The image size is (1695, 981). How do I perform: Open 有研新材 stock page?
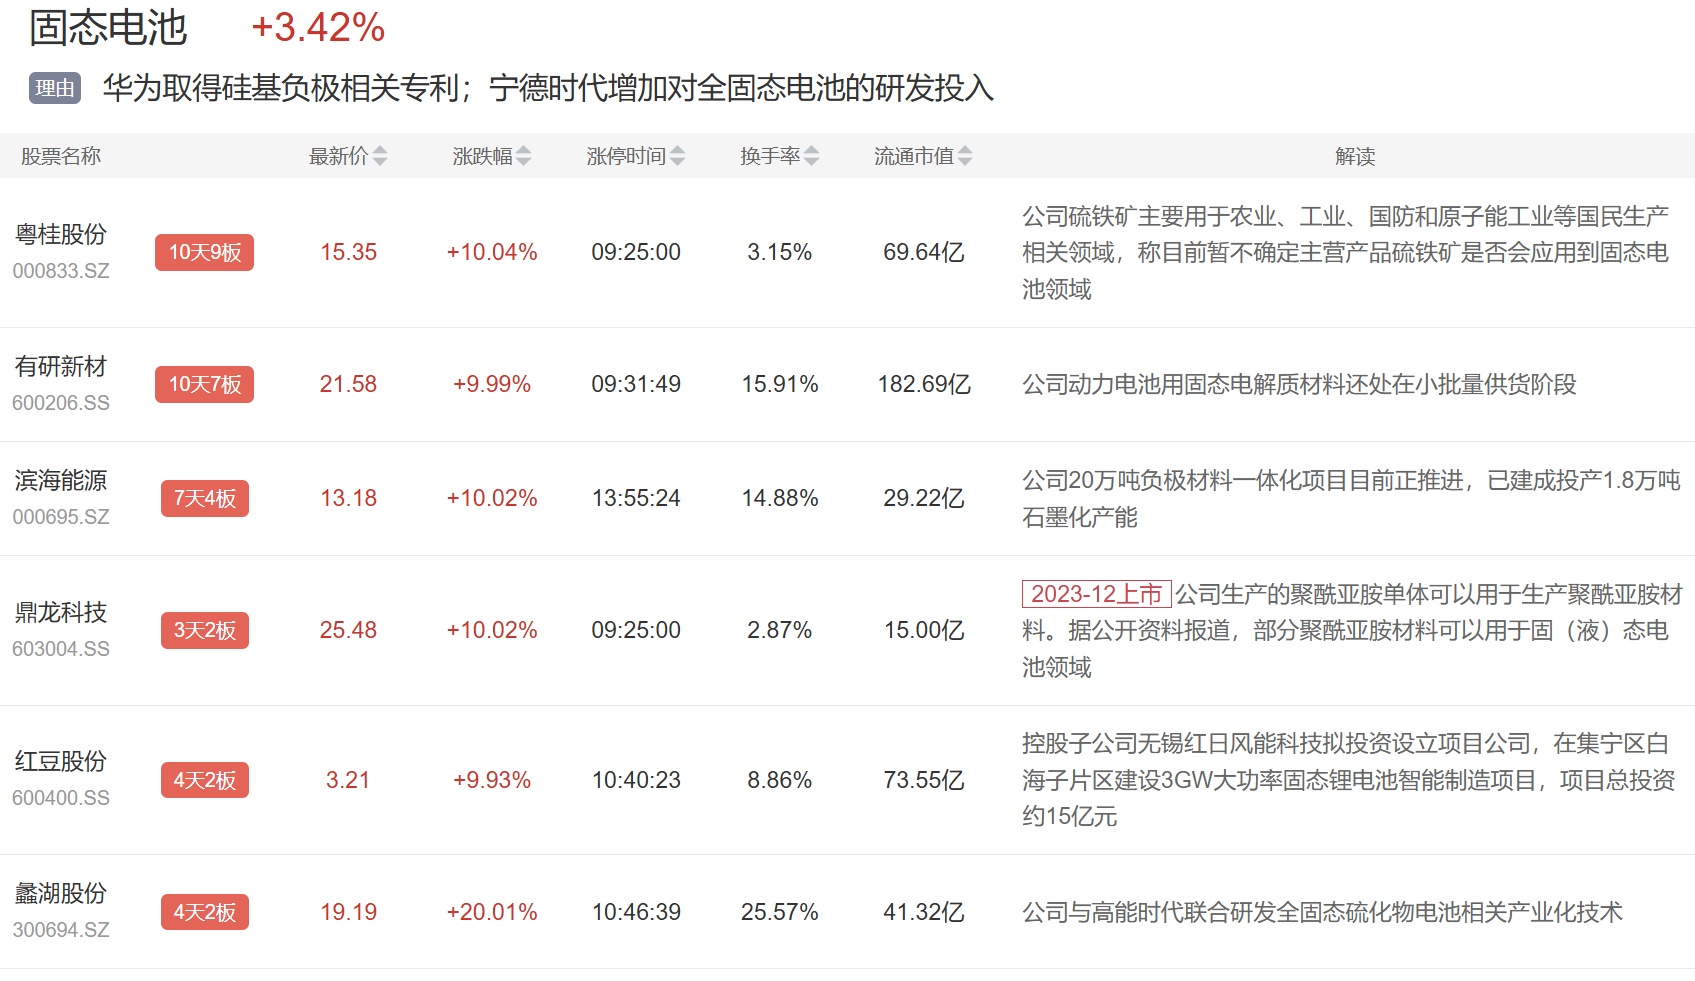(61, 366)
